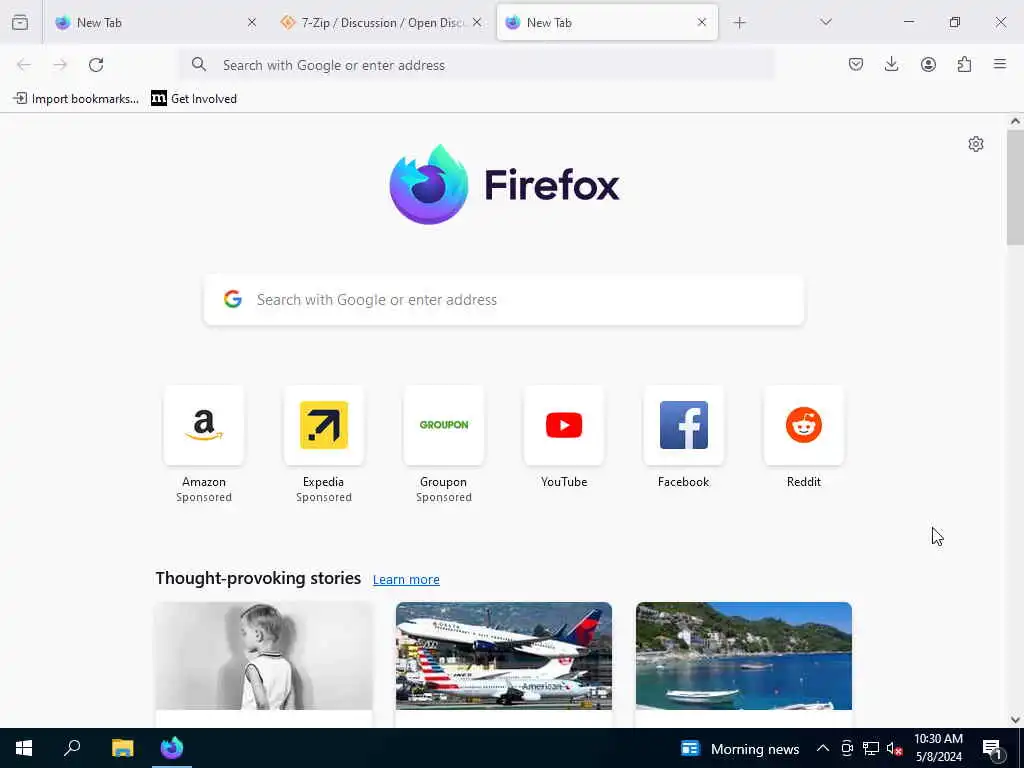Close the active third New Tab

tap(702, 22)
